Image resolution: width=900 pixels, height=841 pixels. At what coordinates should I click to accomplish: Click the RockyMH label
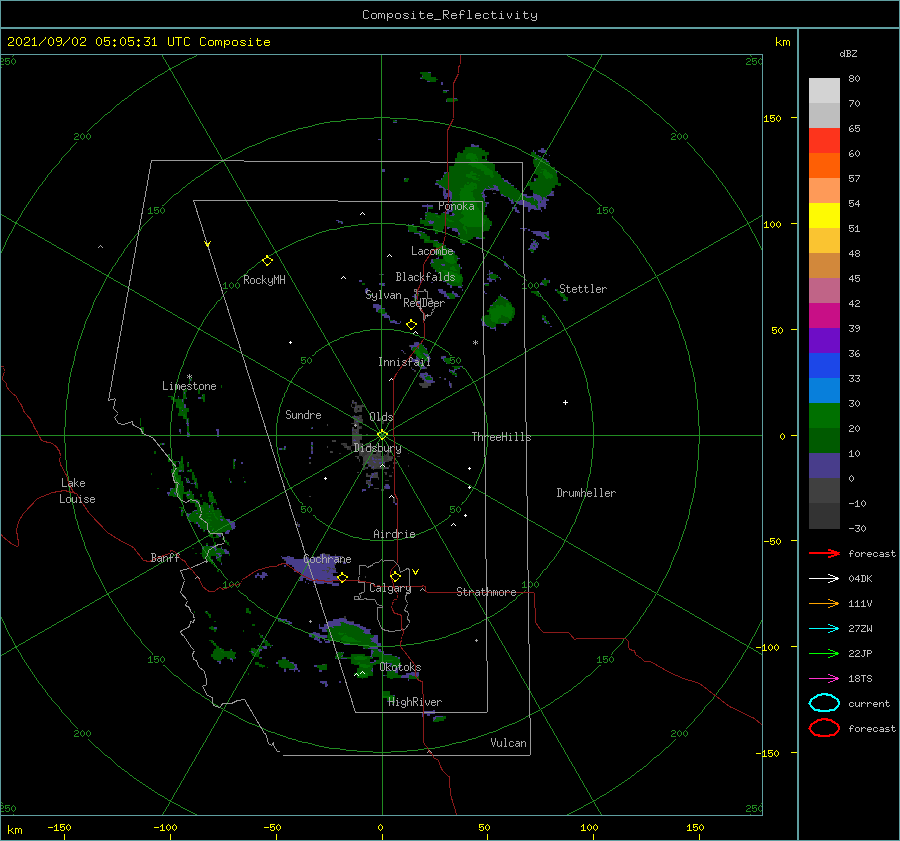pos(264,280)
